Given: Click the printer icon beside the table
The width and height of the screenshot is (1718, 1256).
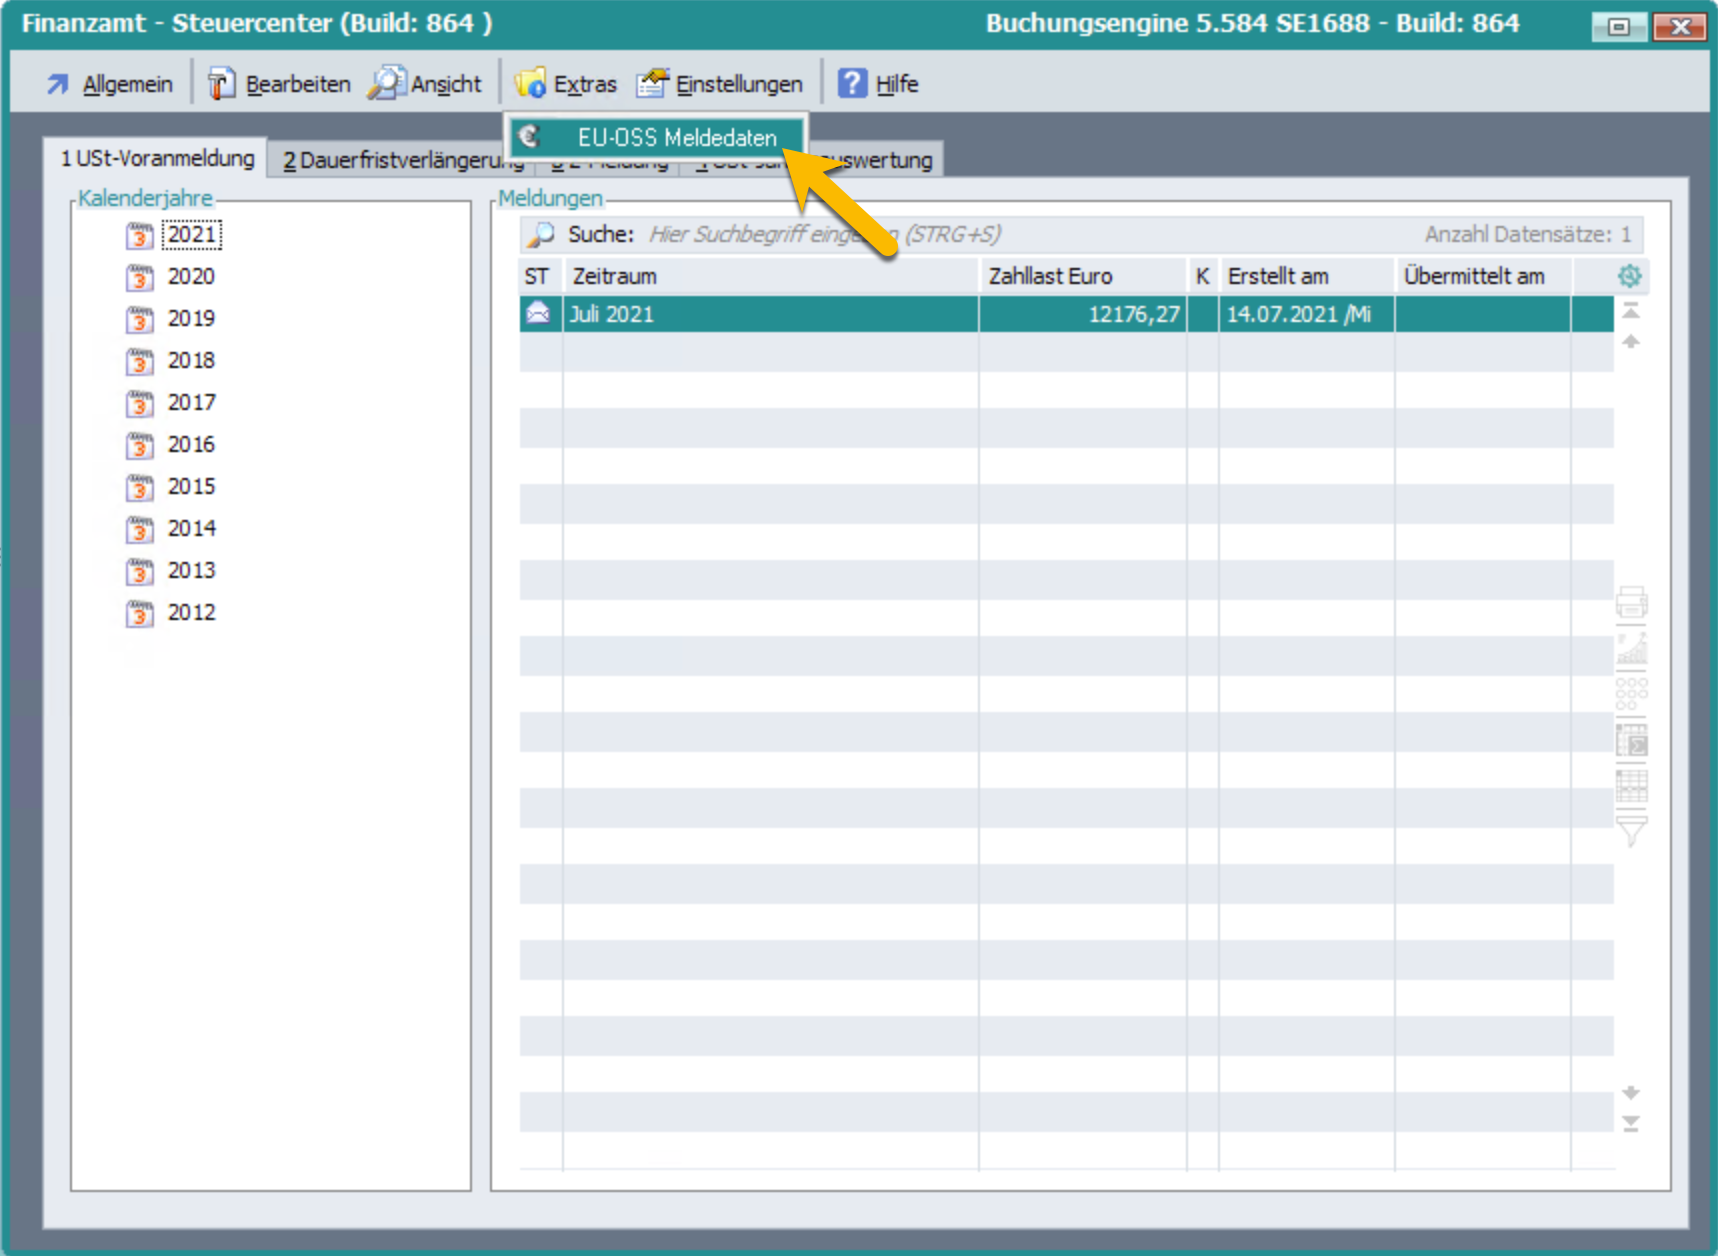Looking at the screenshot, I should click(x=1631, y=603).
